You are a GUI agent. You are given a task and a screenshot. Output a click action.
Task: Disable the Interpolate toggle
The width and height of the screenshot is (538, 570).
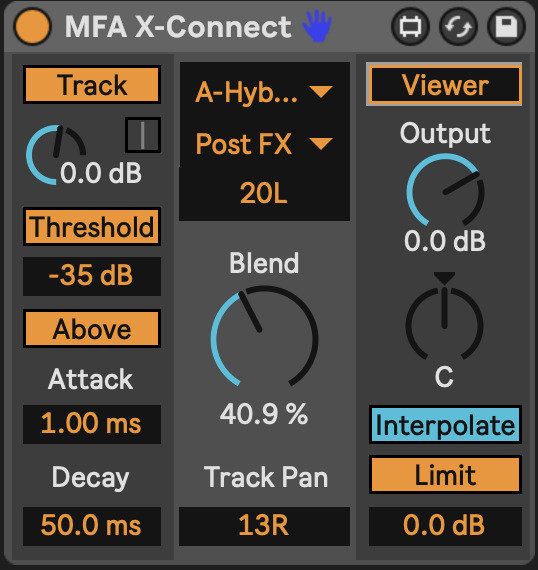tap(445, 425)
